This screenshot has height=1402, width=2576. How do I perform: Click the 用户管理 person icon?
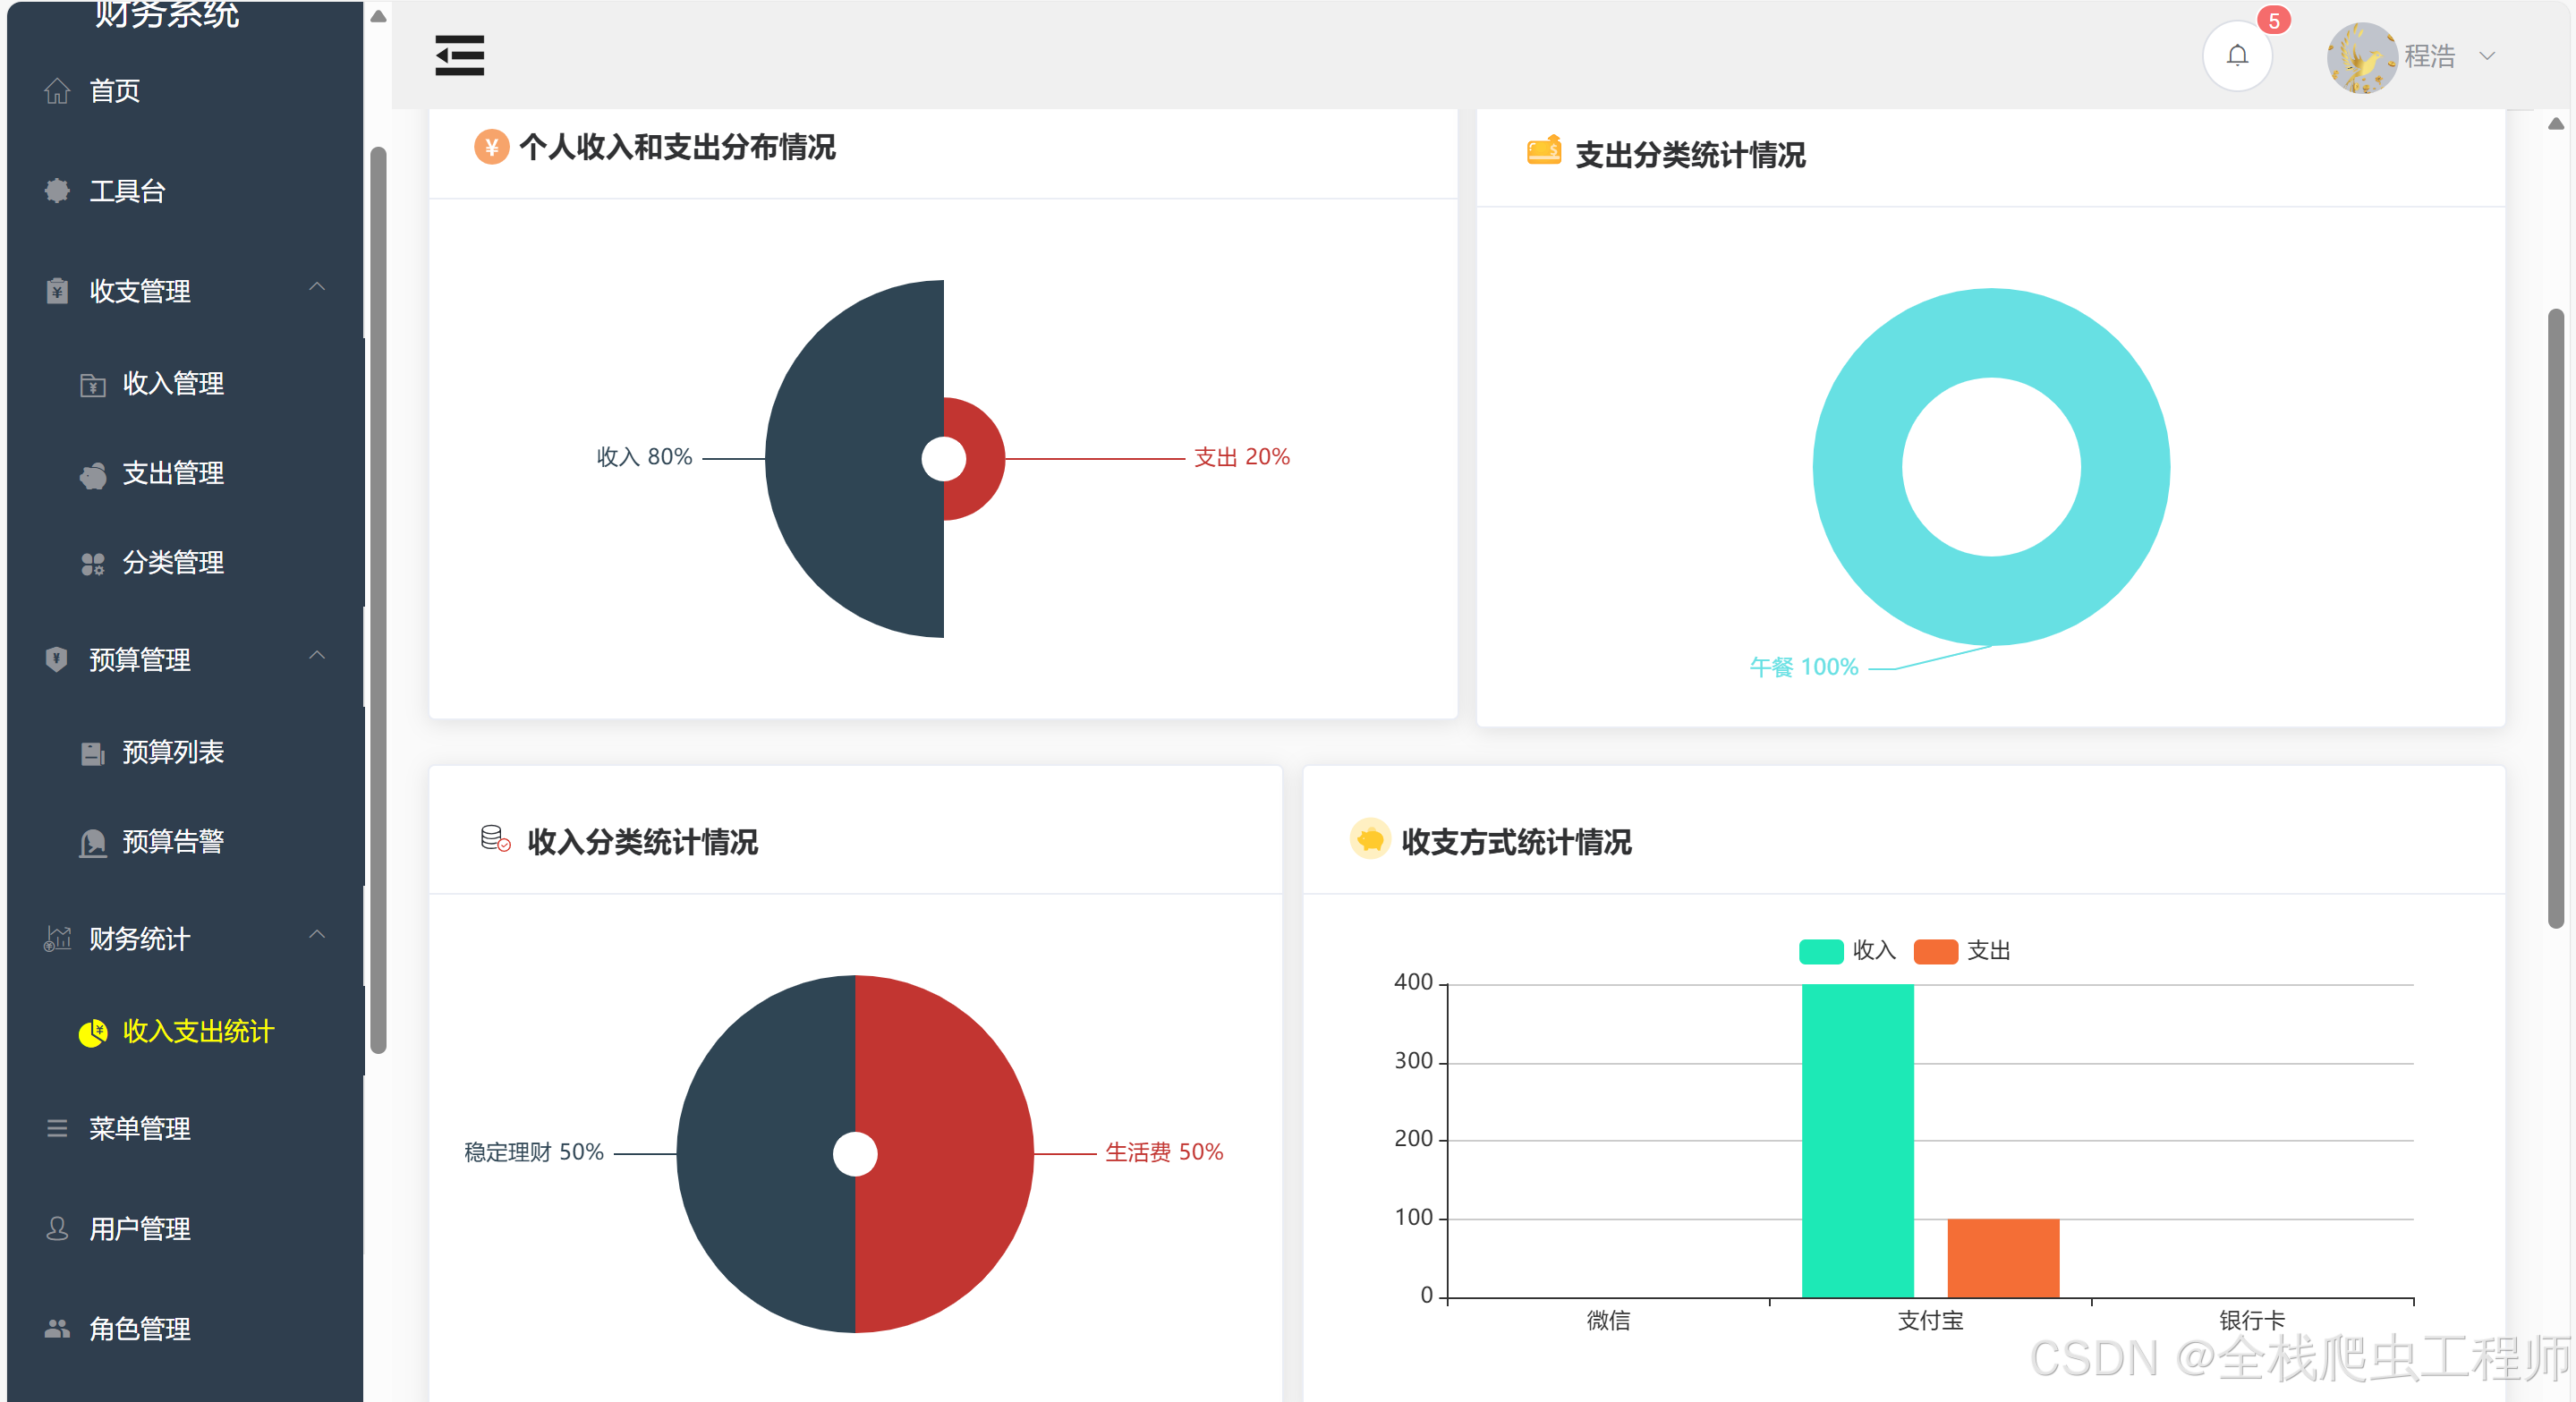(57, 1229)
